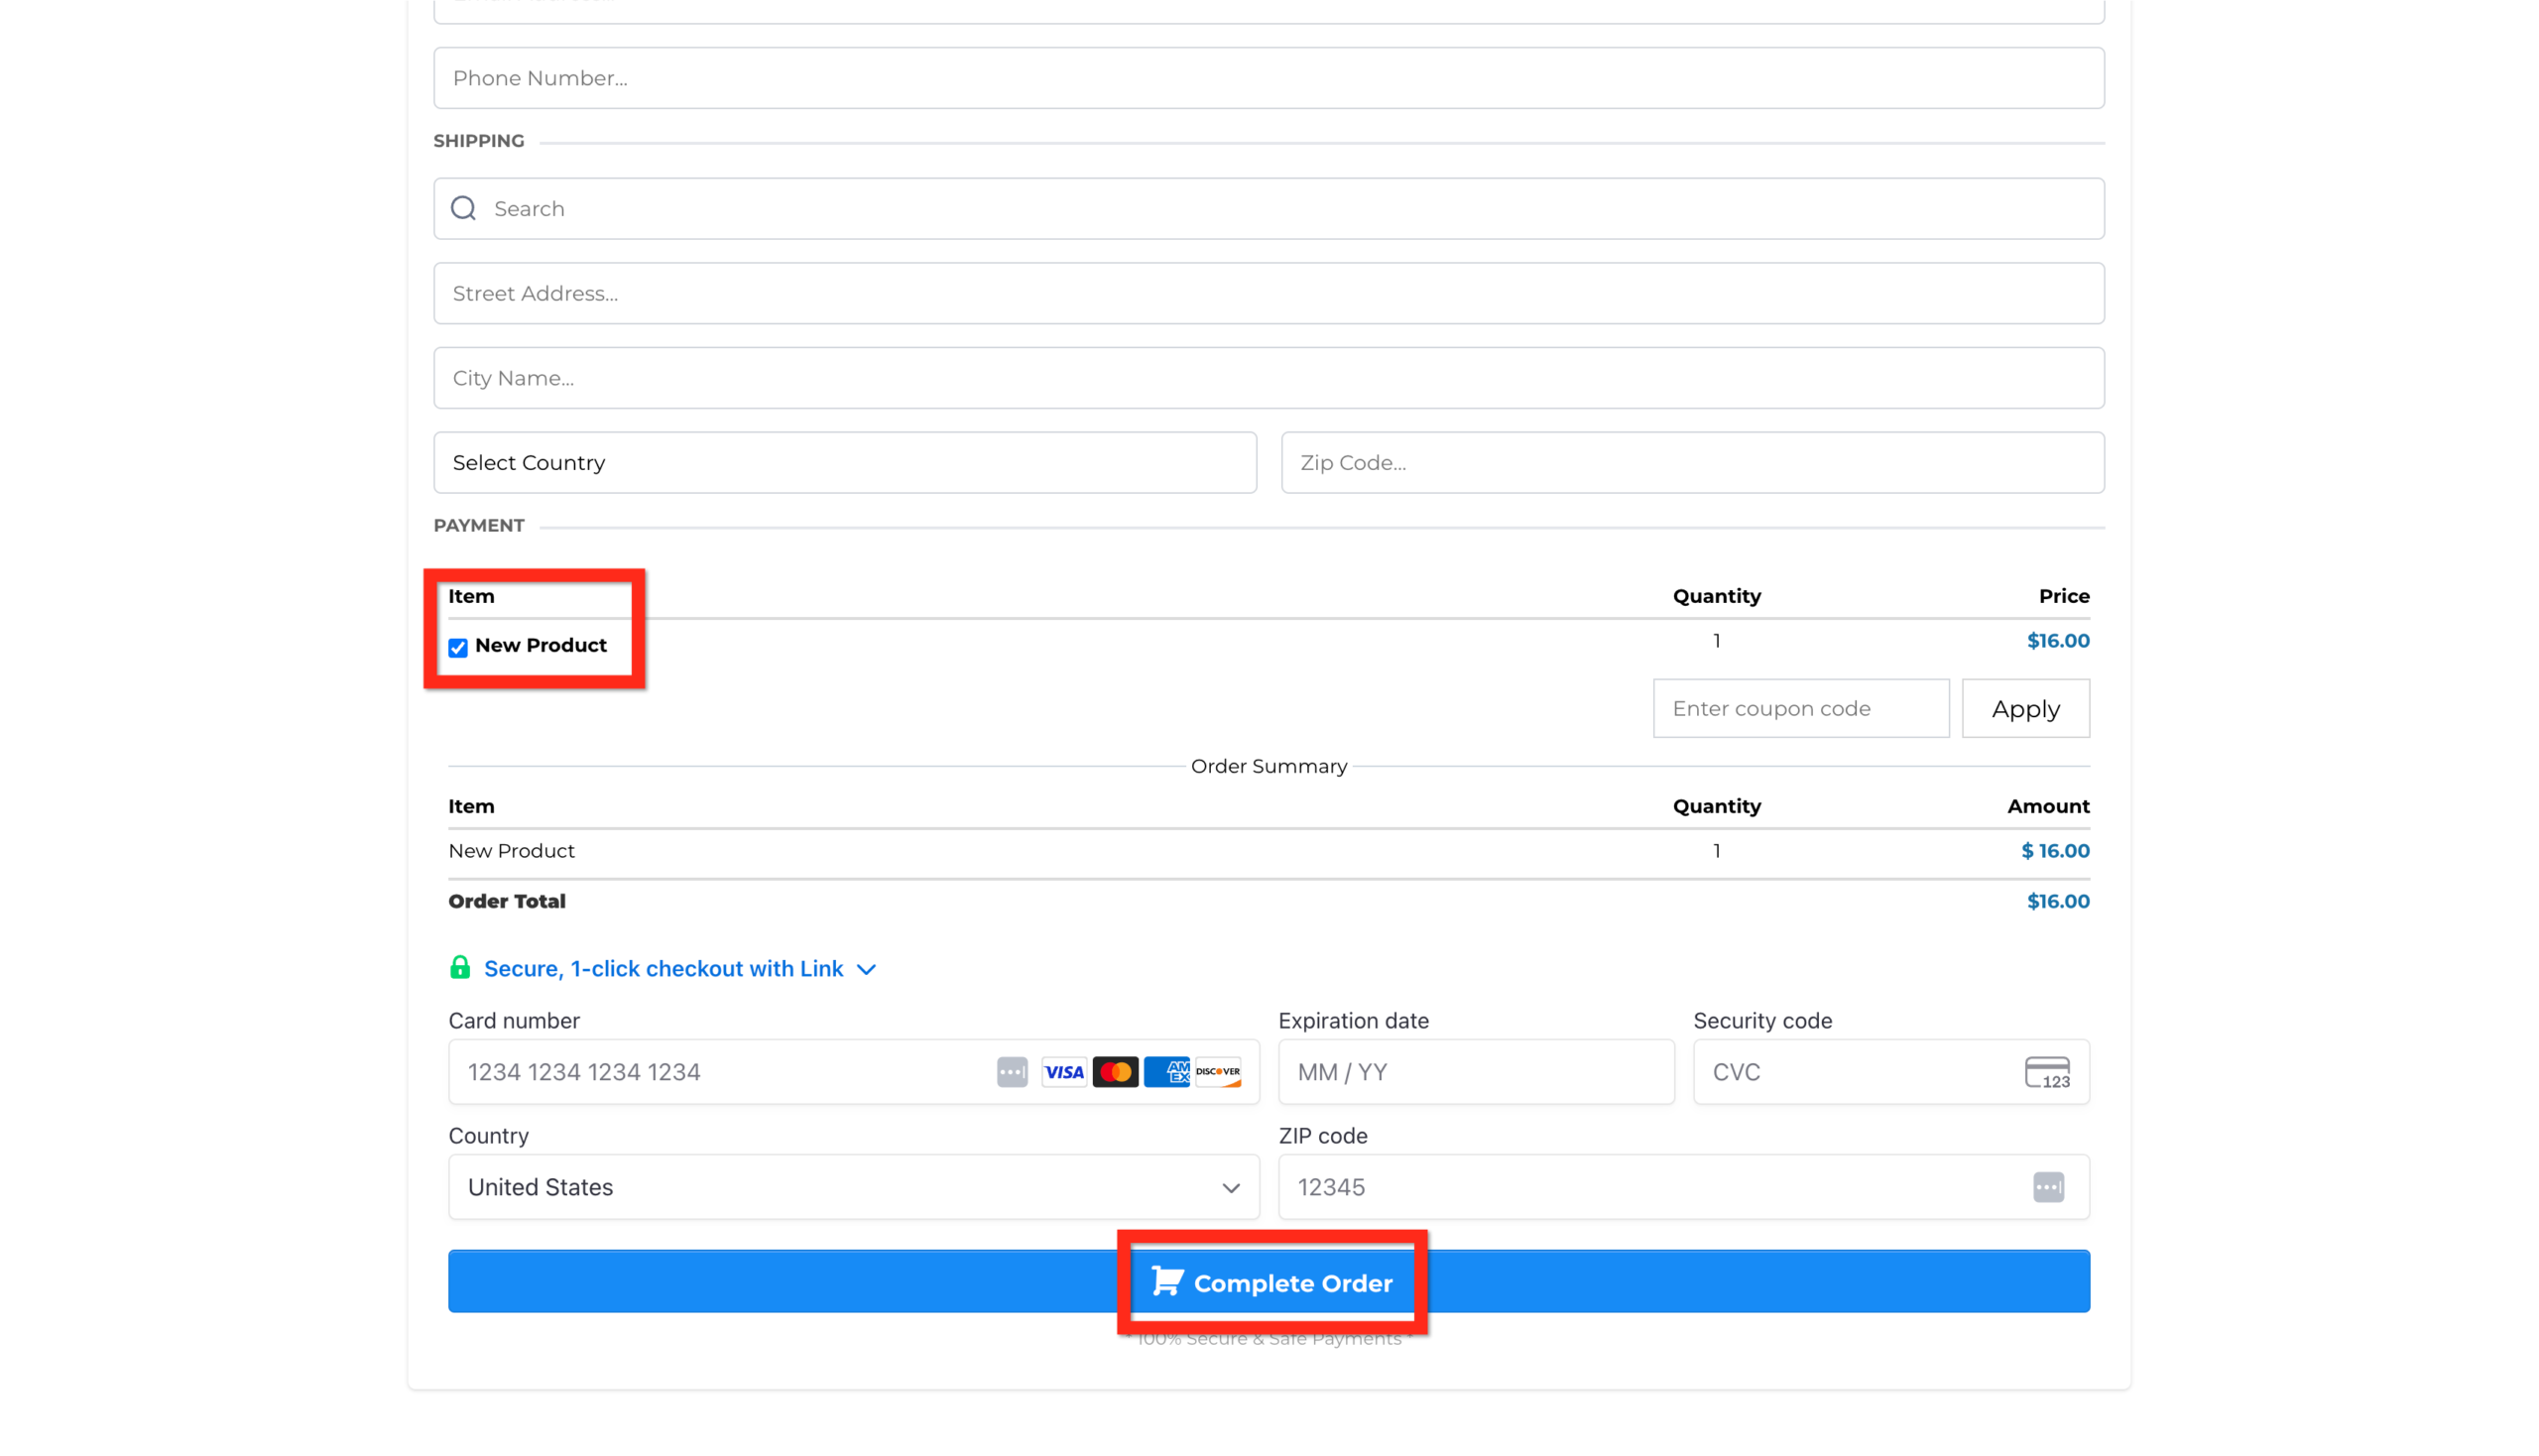Click the Visa card icon
This screenshot has width=2539, height=1456.
pos(1063,1071)
